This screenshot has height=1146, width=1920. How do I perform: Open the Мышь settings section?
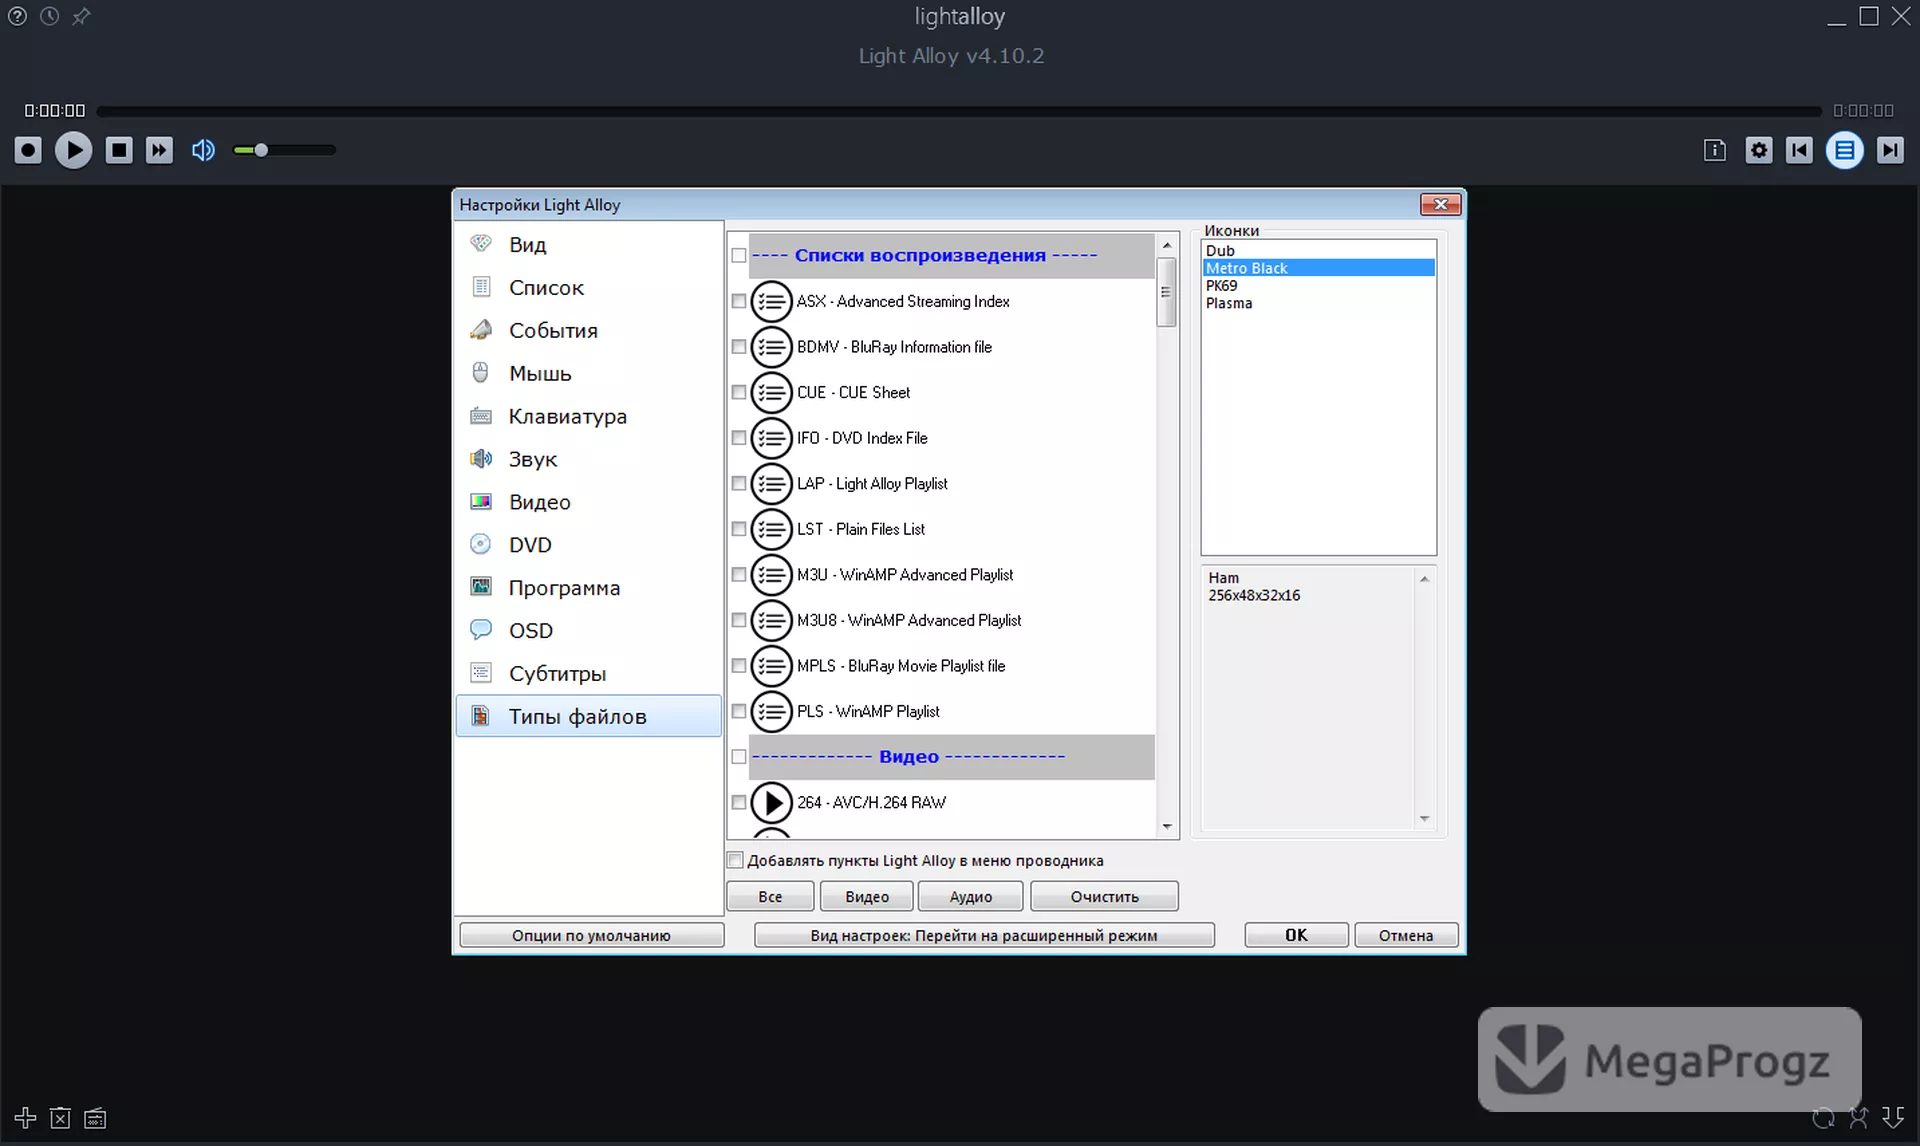click(588, 374)
